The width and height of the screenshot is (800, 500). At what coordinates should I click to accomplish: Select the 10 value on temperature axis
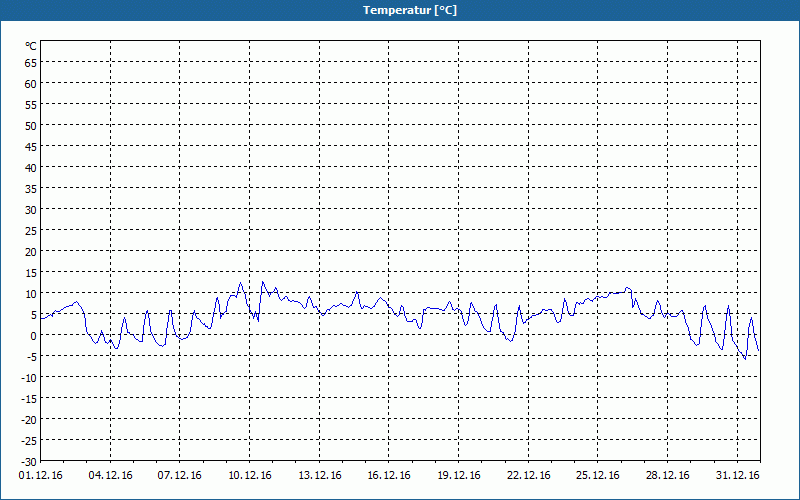31,293
